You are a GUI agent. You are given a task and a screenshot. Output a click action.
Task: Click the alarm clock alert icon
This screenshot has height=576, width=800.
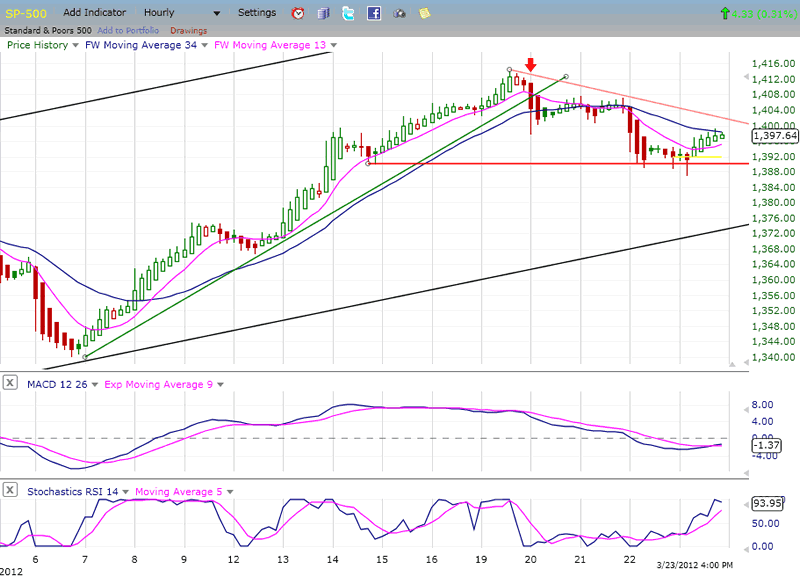298,14
